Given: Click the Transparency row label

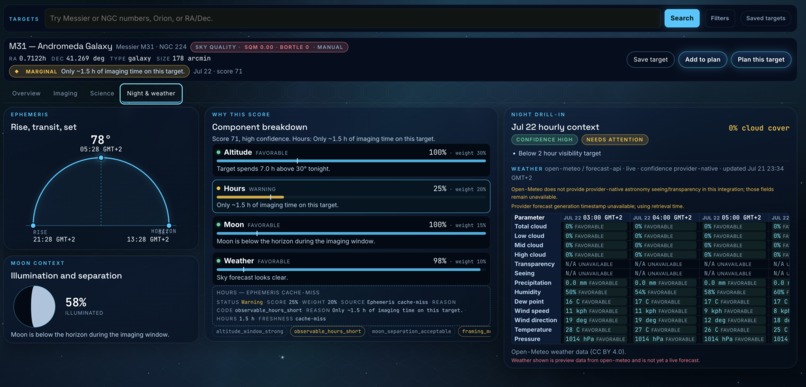Looking at the screenshot, I should coord(534,264).
